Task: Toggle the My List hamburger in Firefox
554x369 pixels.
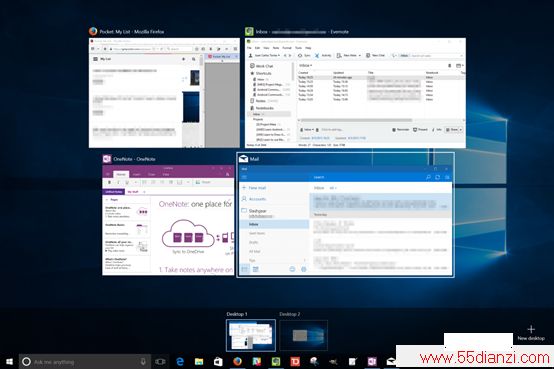Action: (95, 59)
